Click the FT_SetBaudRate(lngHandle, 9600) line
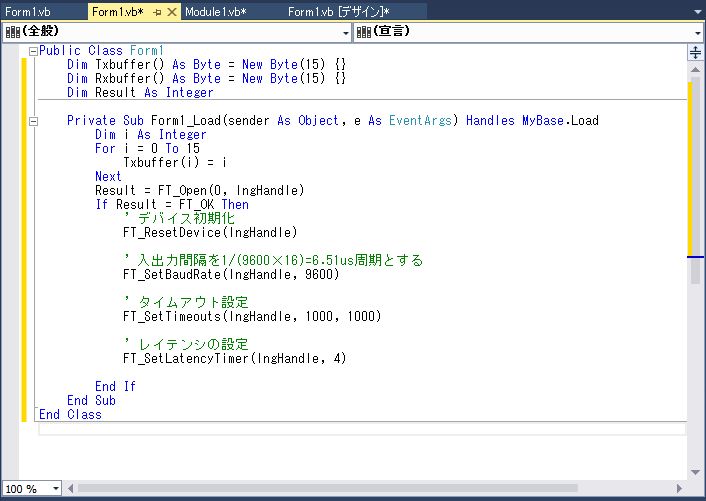706x501 pixels. pos(231,274)
